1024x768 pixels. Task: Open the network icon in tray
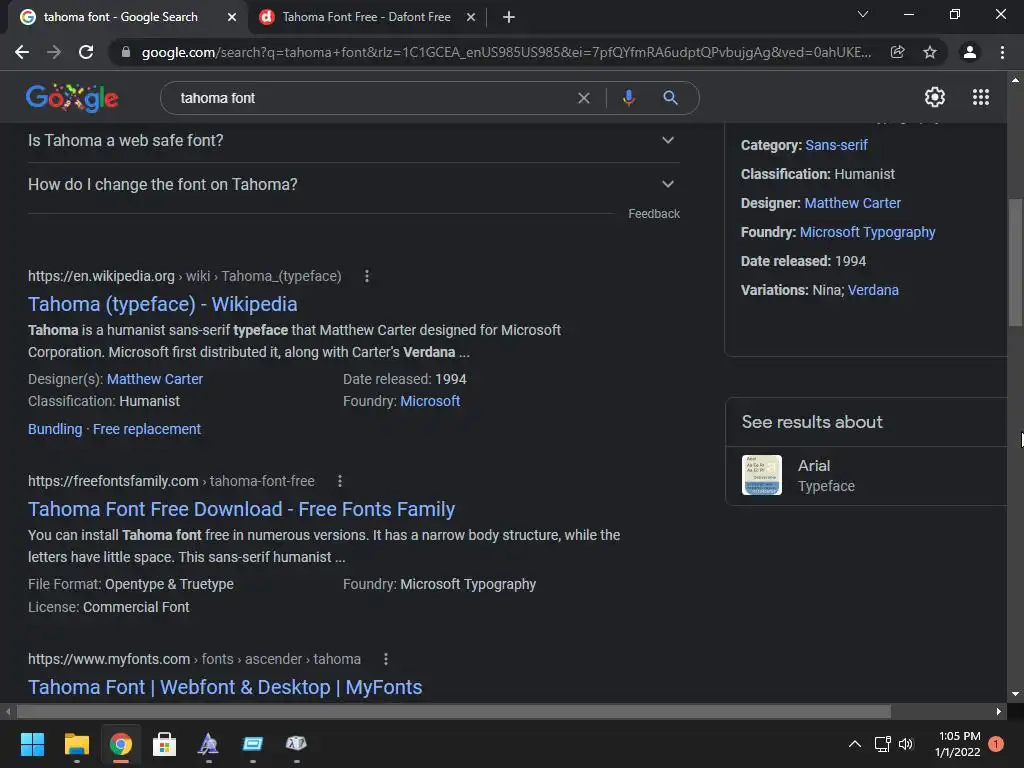coord(882,744)
